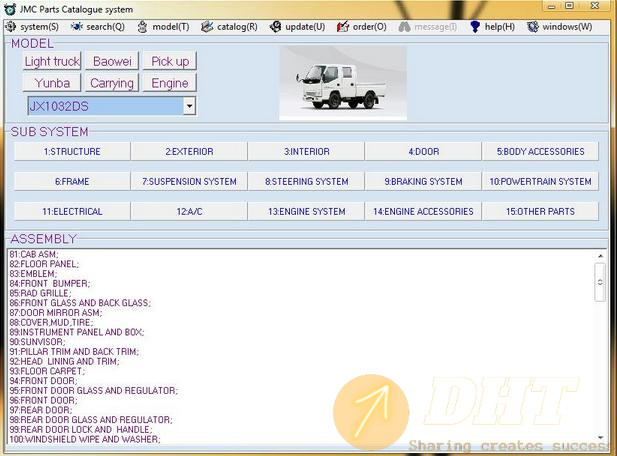This screenshot has width=617, height=456.
Task: Select the Carrying model button
Action: click(112, 83)
